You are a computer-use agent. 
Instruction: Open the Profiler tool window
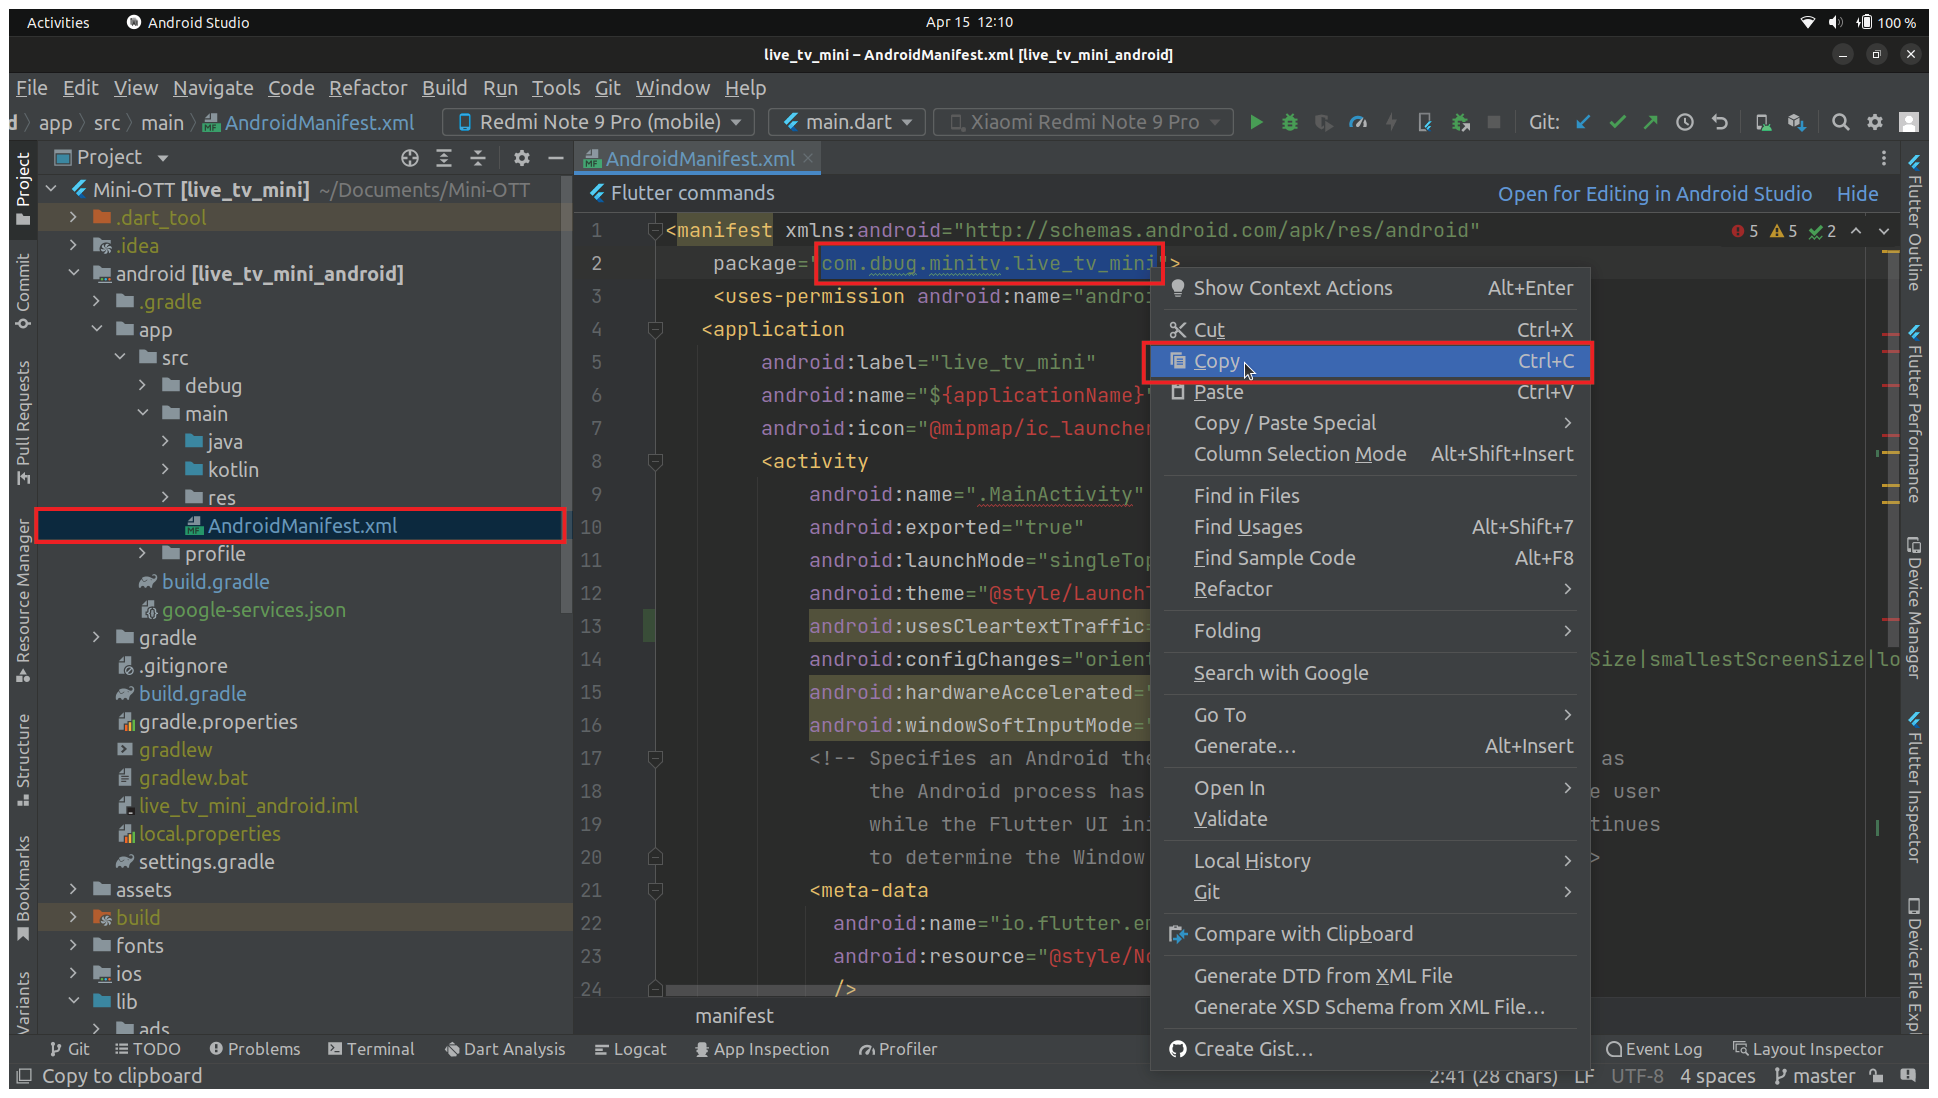click(x=898, y=1049)
